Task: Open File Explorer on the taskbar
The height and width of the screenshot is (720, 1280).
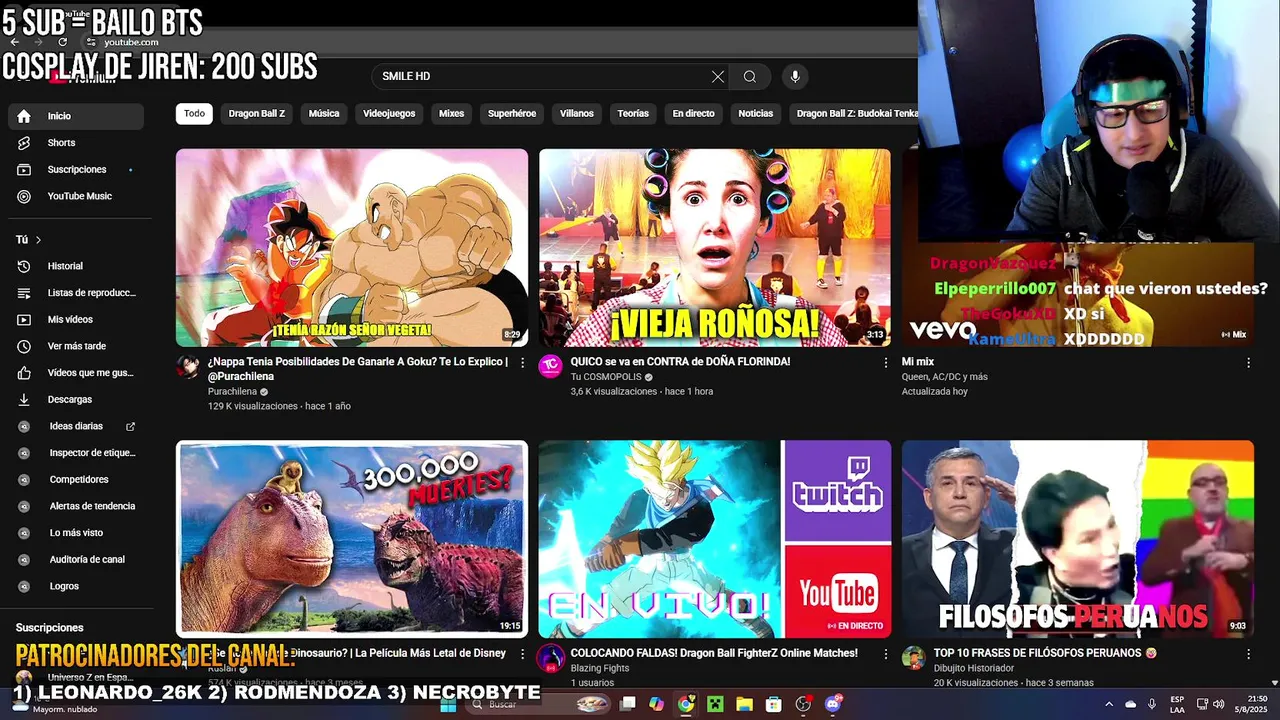Action: click(x=744, y=704)
